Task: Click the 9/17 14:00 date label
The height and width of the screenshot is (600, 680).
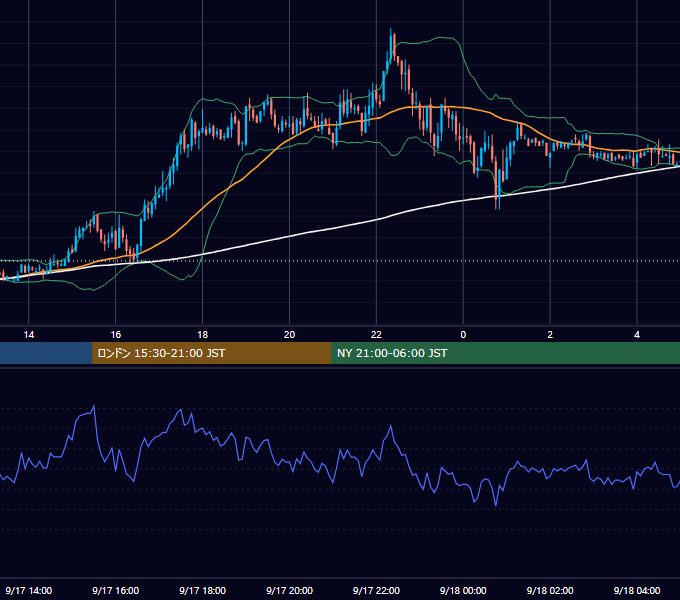Action: click(29, 590)
